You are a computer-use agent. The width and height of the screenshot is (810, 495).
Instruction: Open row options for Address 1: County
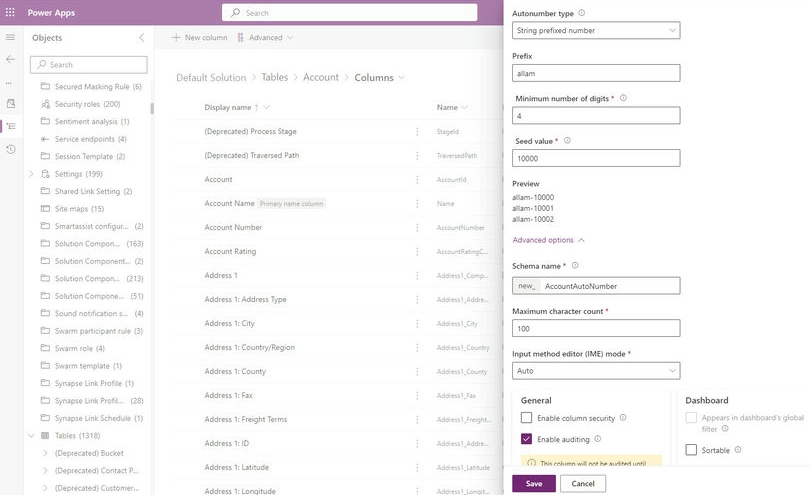coord(417,372)
